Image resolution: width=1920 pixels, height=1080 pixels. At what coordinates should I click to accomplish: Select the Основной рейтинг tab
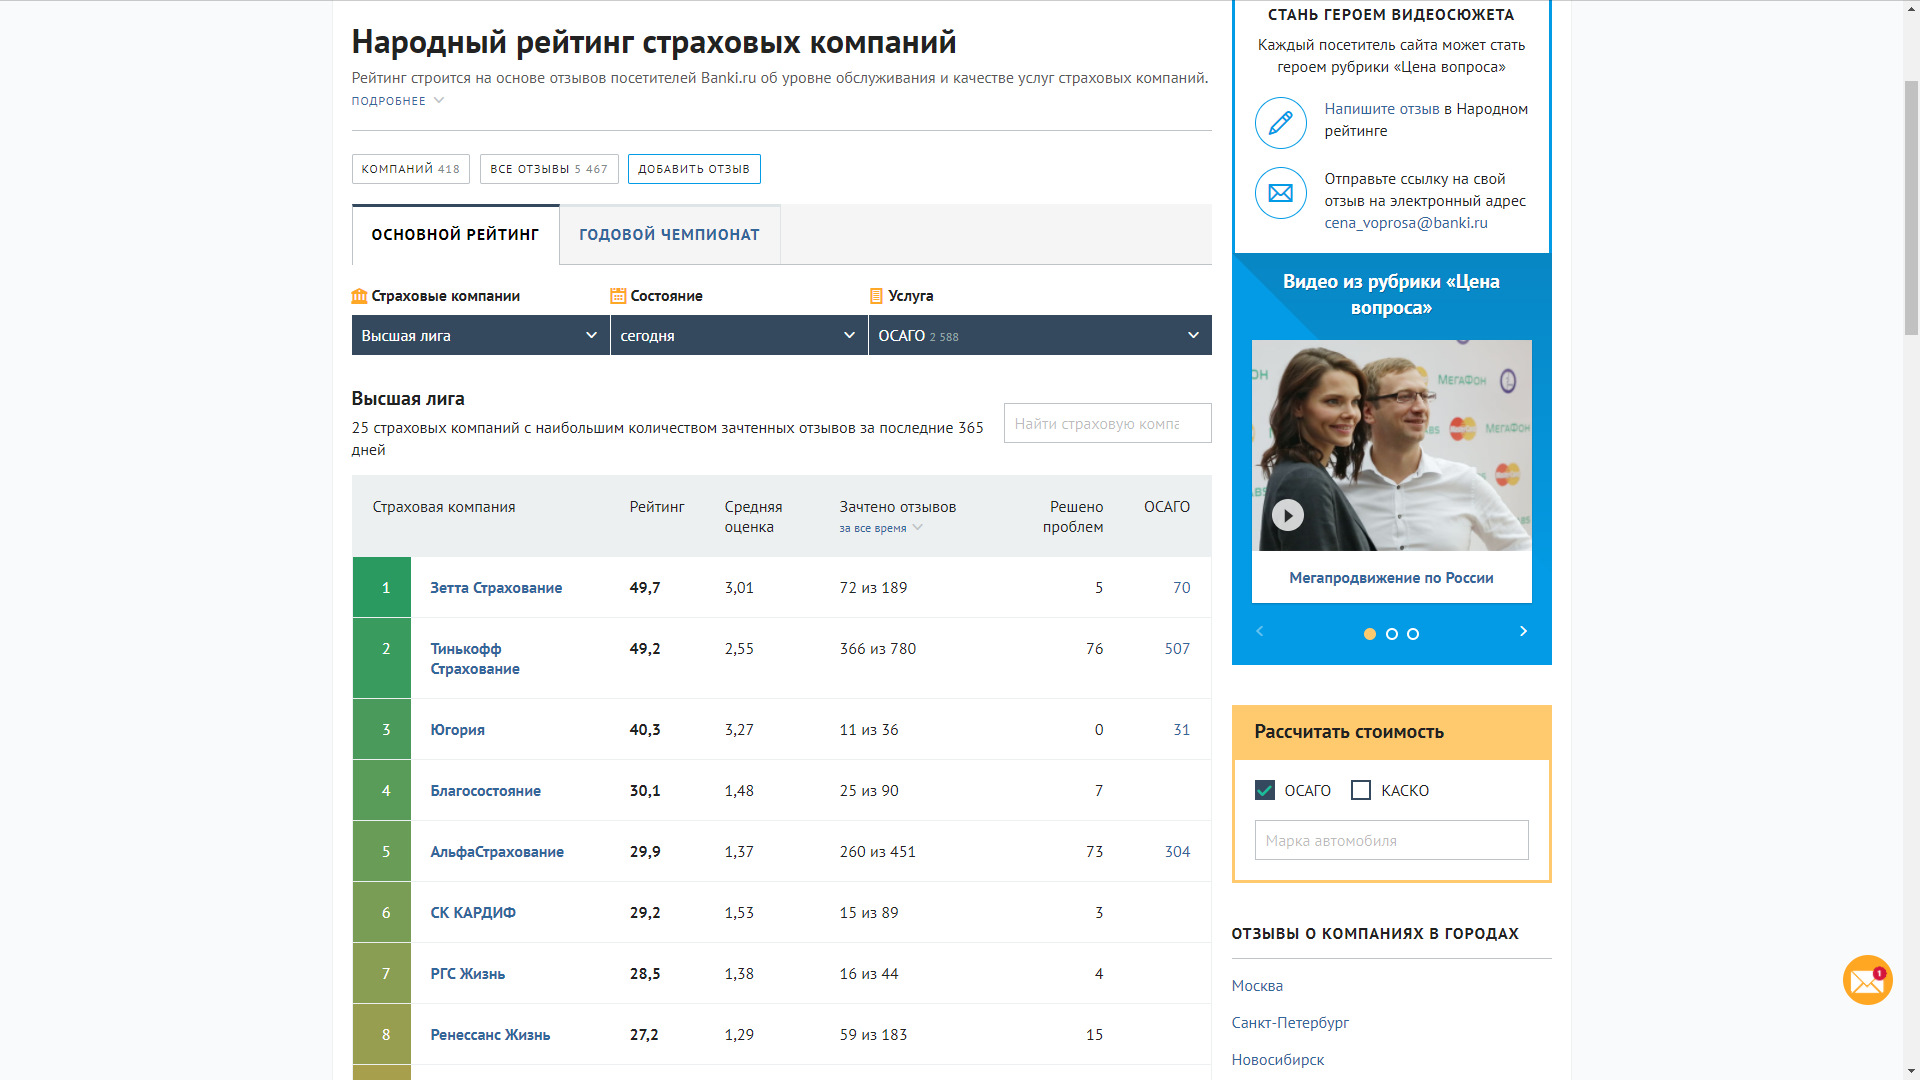455,235
